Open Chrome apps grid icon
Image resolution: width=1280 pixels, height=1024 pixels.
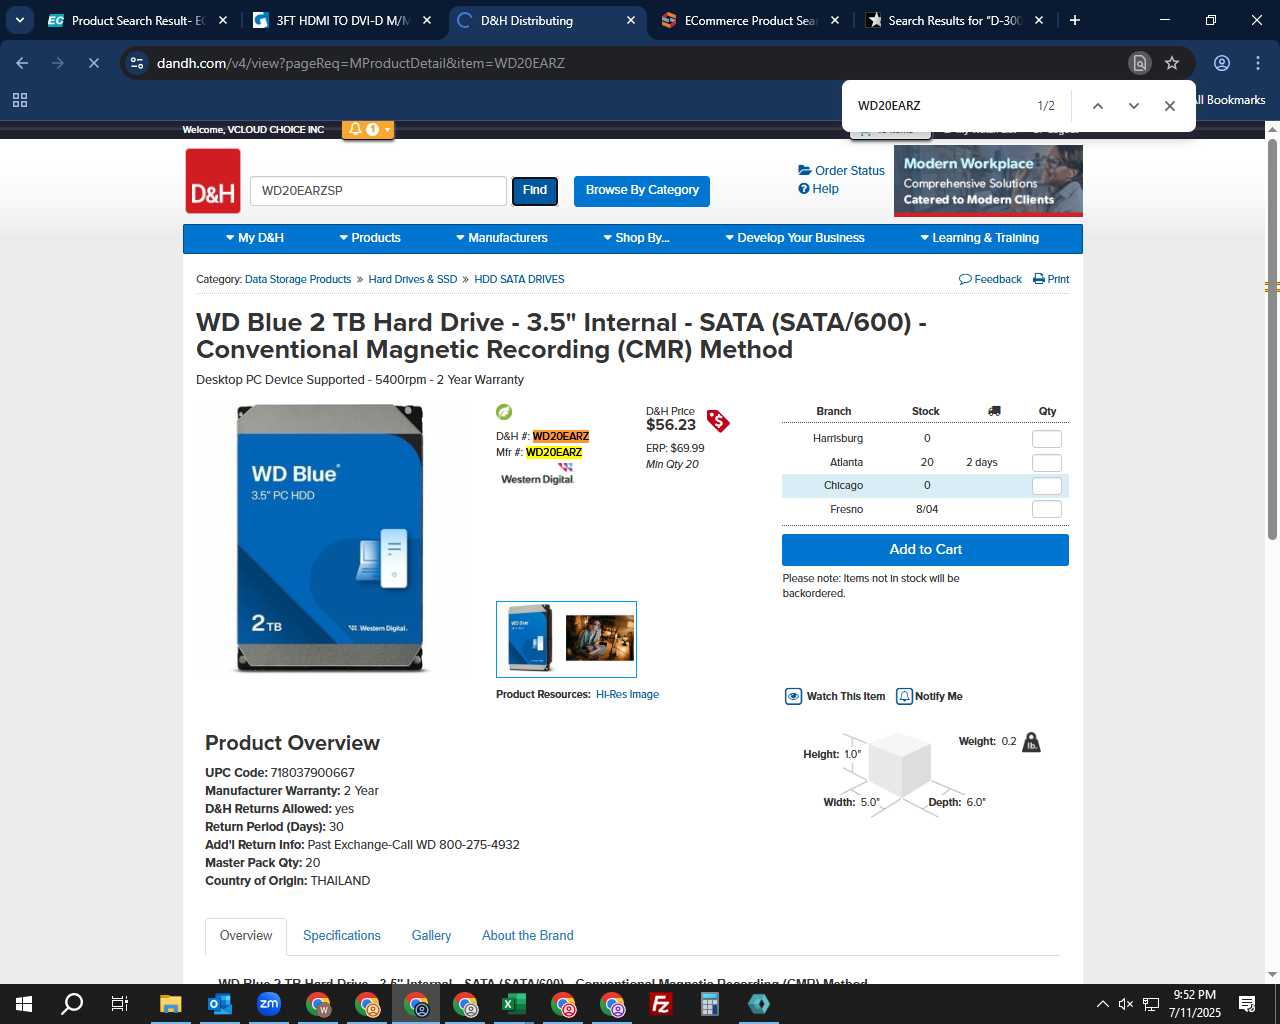coord(20,100)
